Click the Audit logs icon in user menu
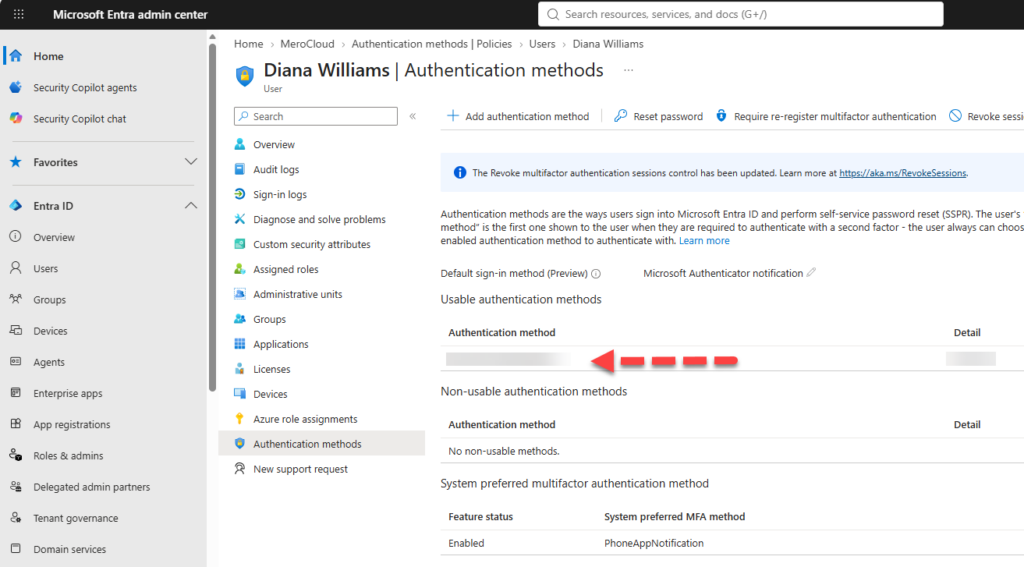 pos(240,169)
